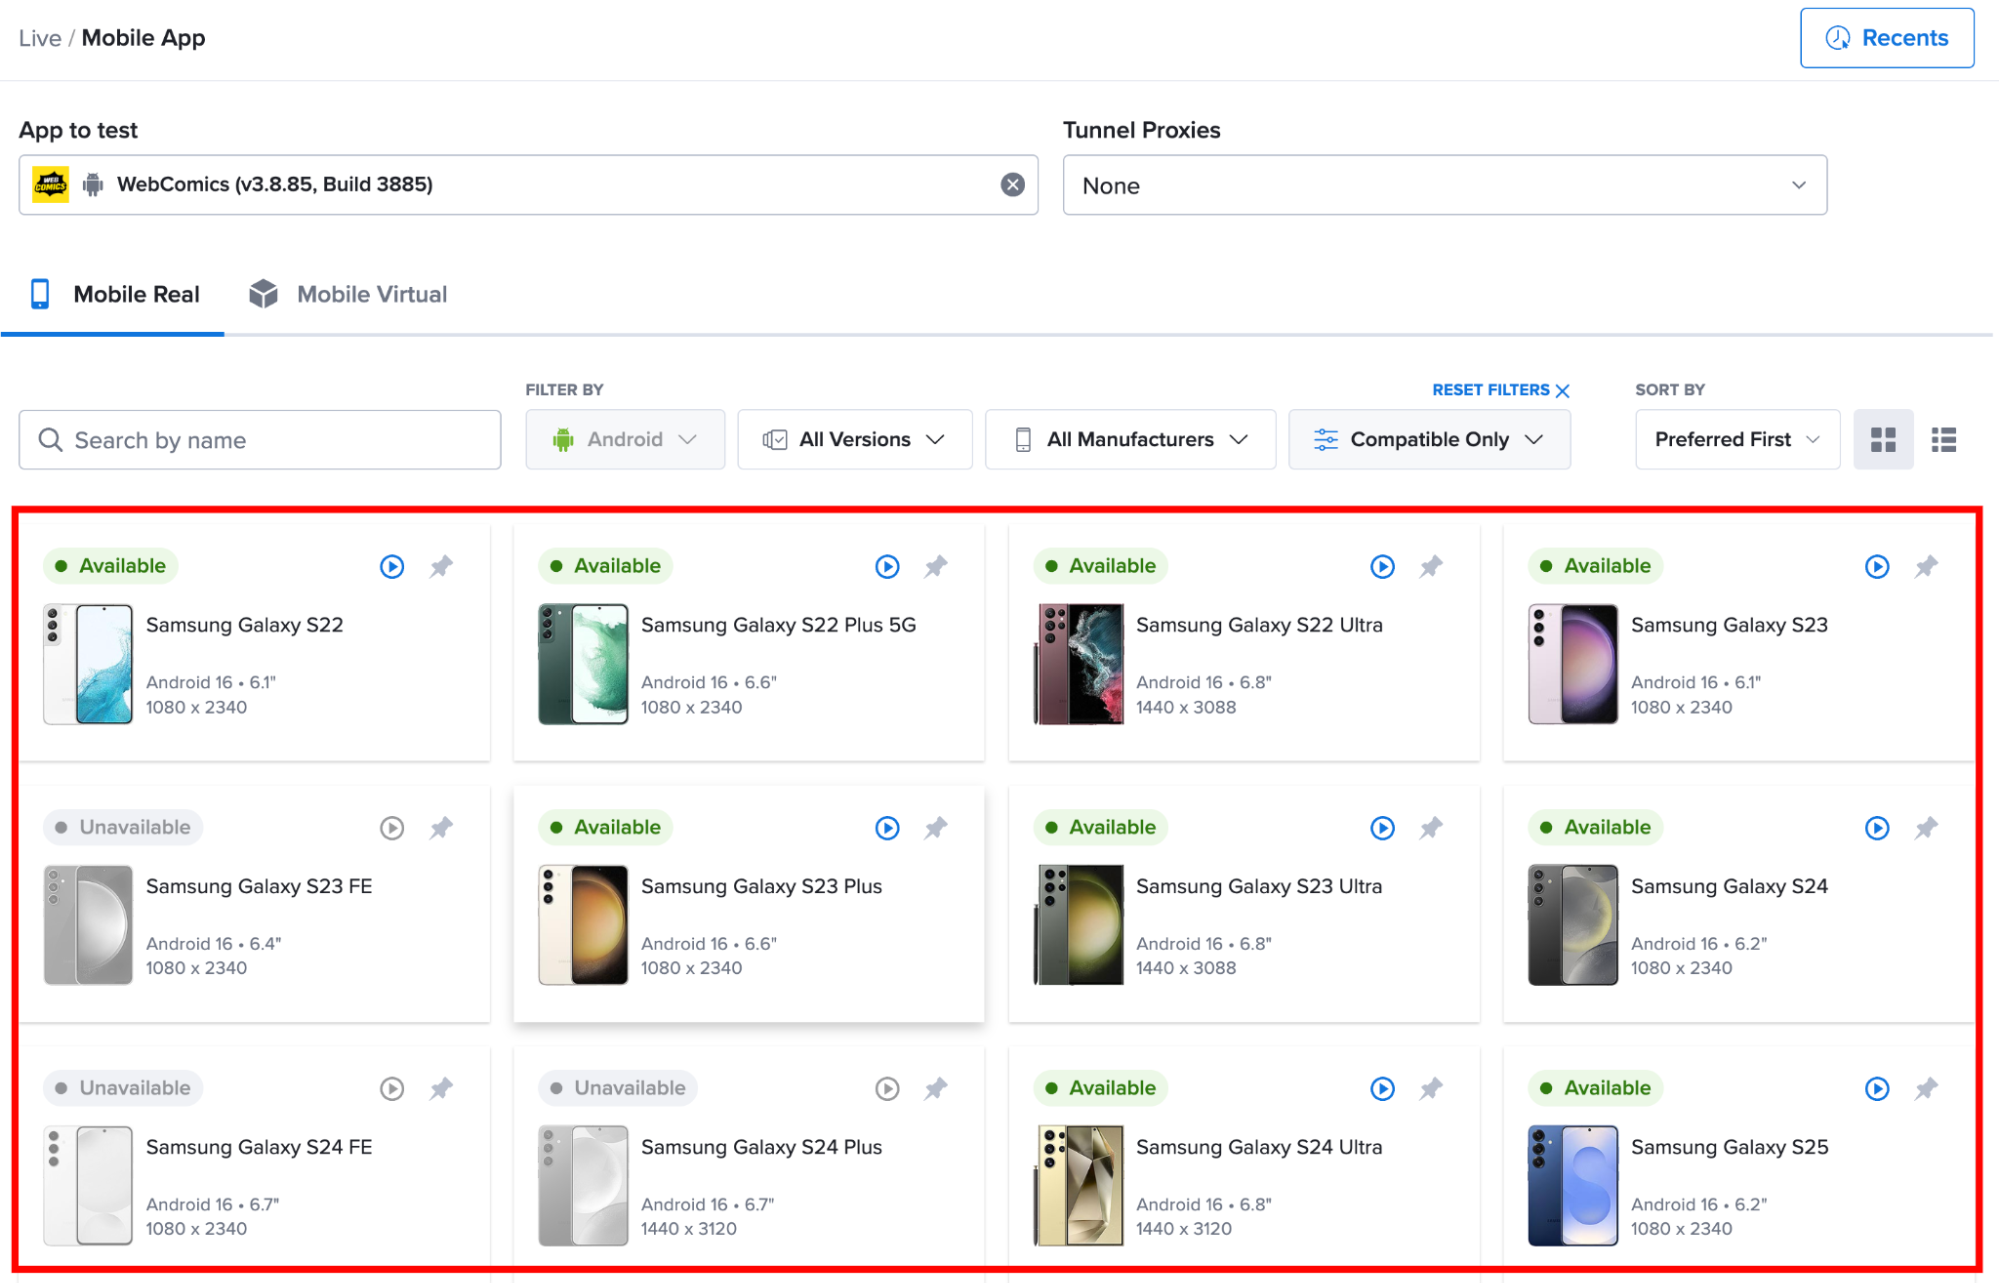Expand the All Manufacturers filter
The height and width of the screenshot is (1283, 1999).
(x=1130, y=440)
